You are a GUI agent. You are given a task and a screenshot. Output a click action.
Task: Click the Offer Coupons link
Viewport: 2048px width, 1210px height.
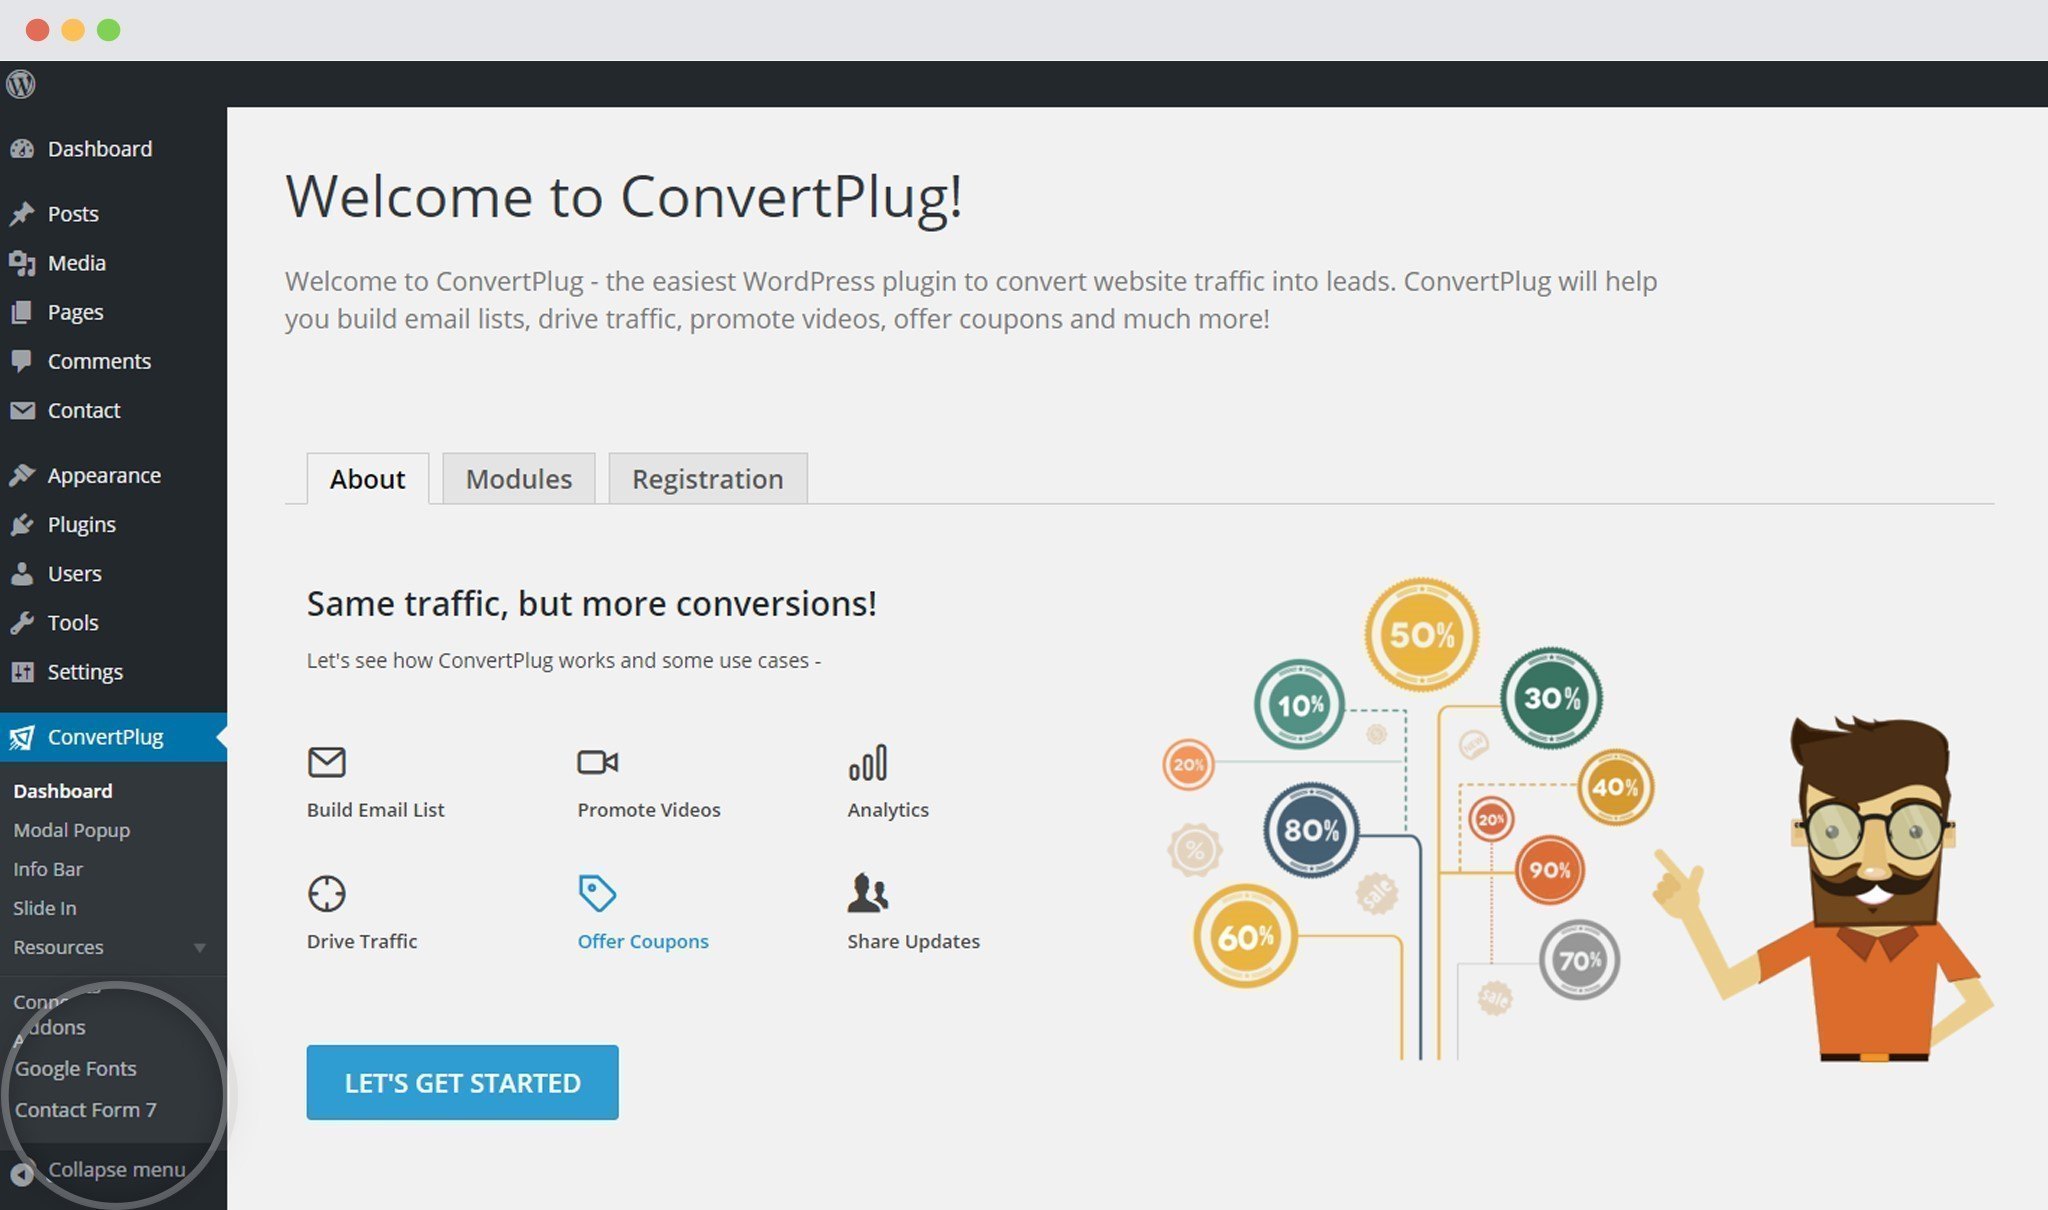(642, 941)
